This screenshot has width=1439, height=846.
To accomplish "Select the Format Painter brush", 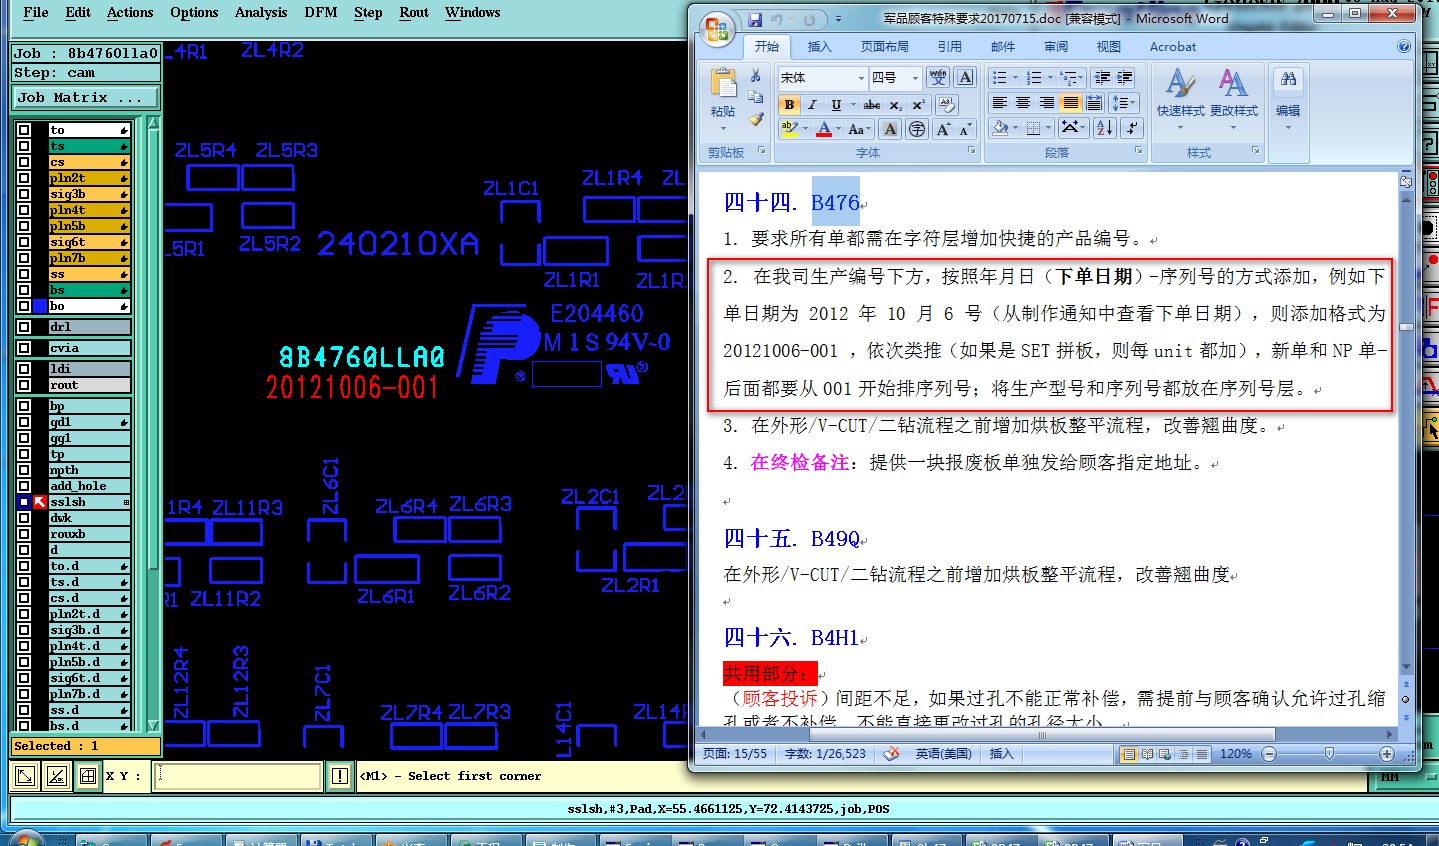I will pos(756,119).
